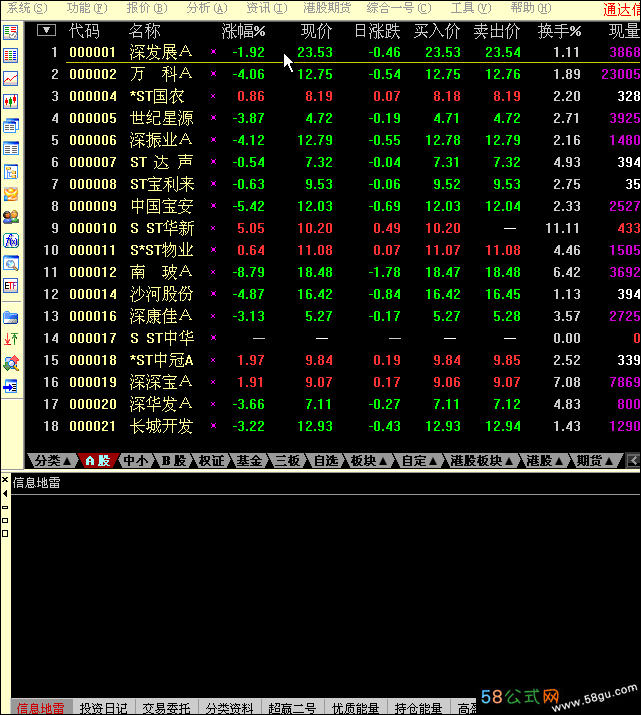Click the two-people users icon
641x715 pixels.
point(10,217)
